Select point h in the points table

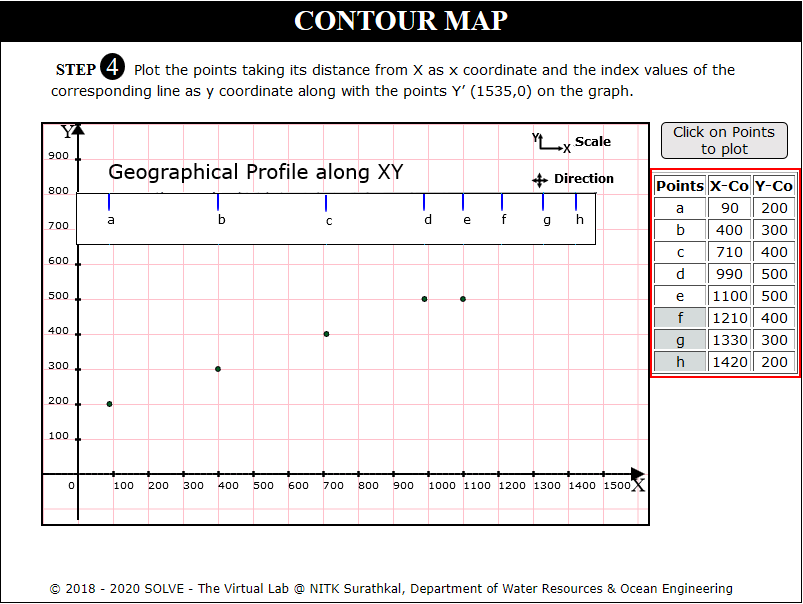click(680, 362)
